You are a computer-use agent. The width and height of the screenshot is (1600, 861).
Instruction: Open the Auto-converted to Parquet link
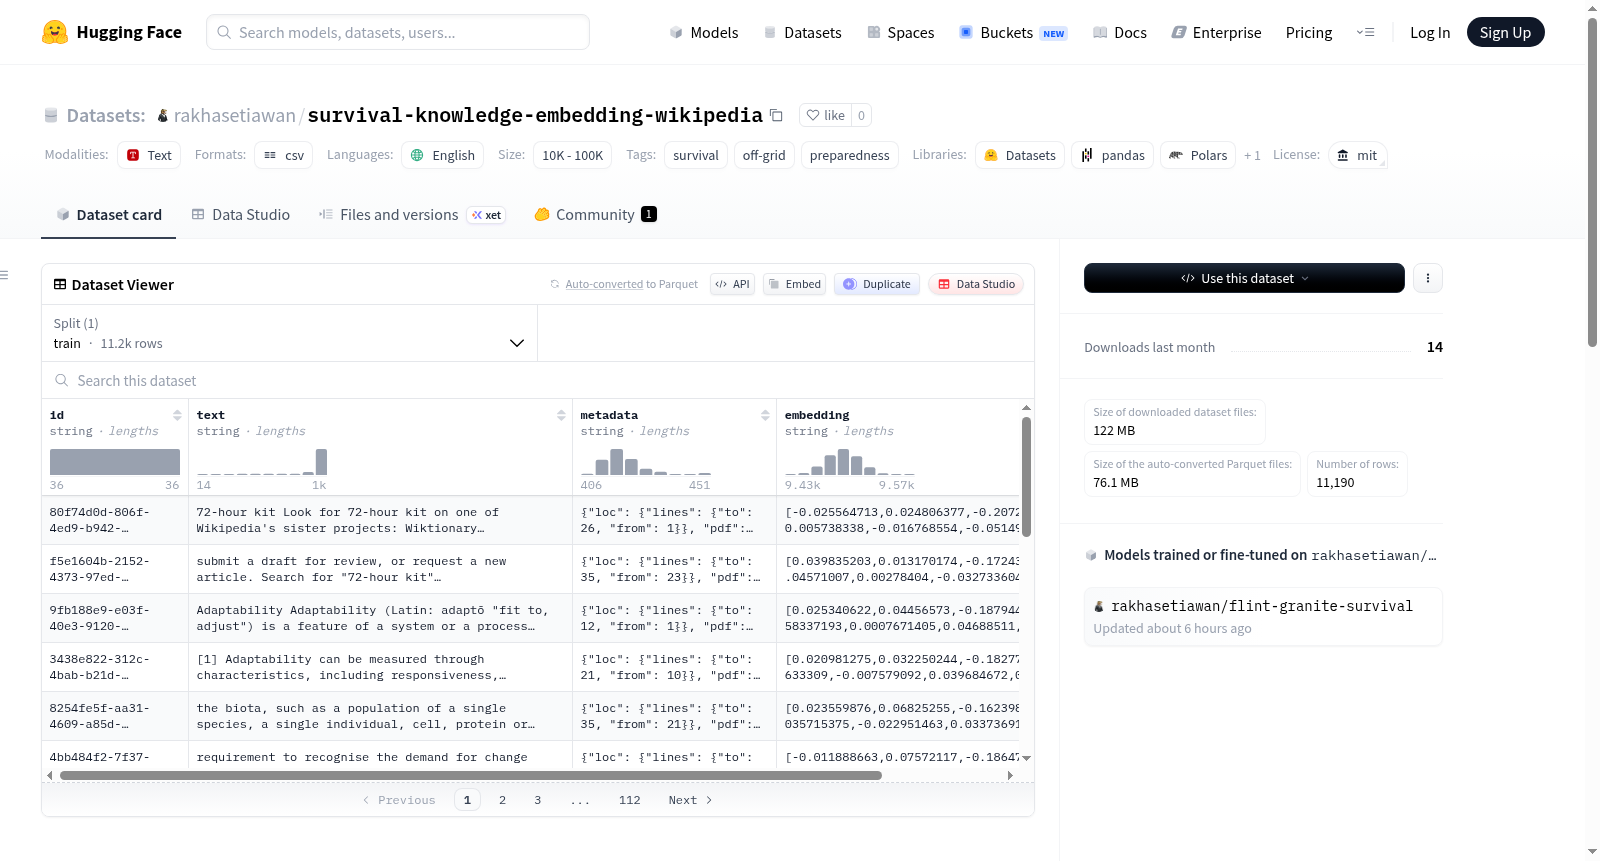click(x=631, y=284)
